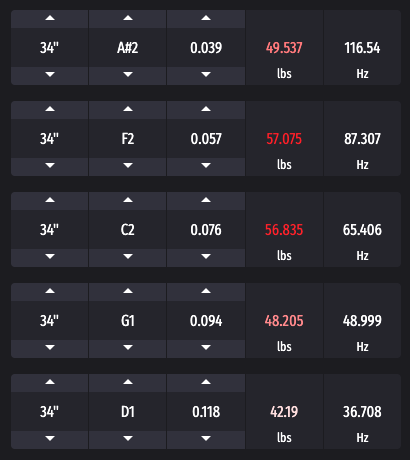Decrease the 0.039 string gauge
The width and height of the screenshot is (410, 460).
[x=206, y=76]
